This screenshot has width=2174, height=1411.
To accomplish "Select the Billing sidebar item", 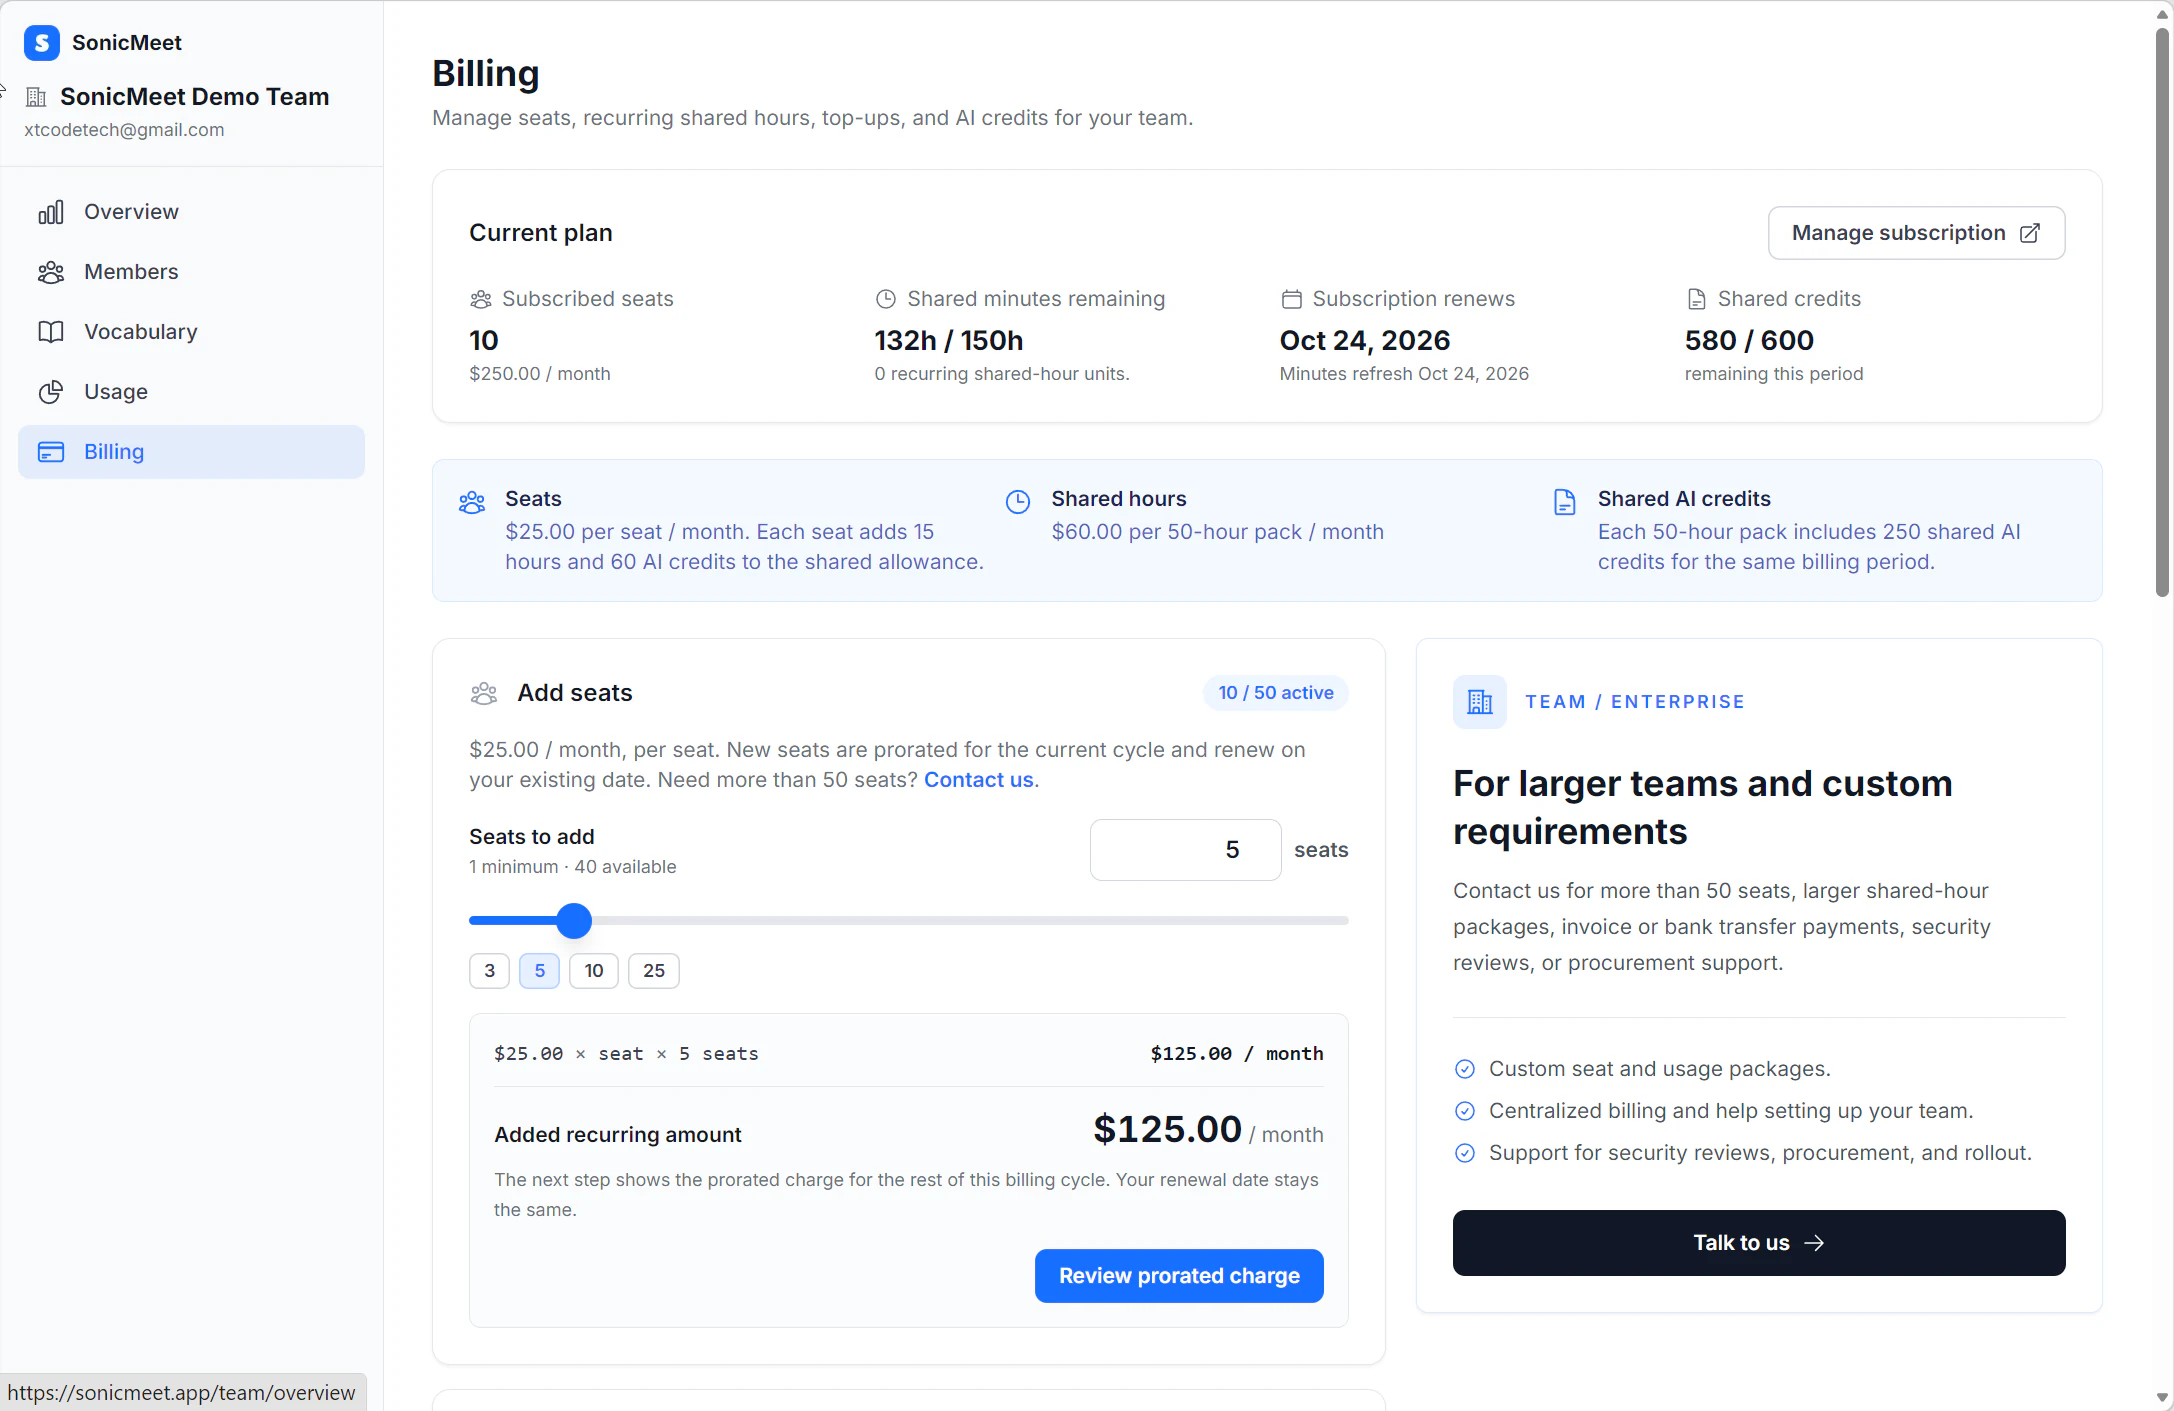I will (191, 452).
